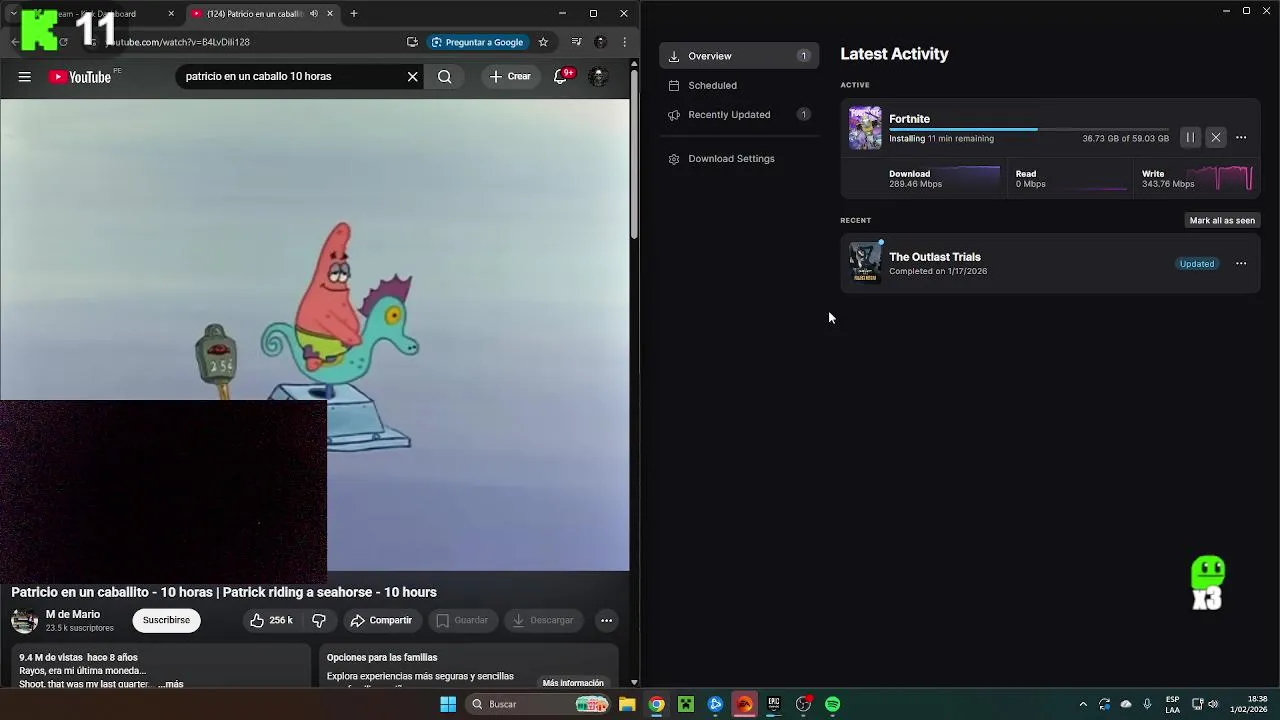Close the Kick Dashboard tab
Viewport: 1280px width, 720px height.
pyautogui.click(x=171, y=14)
